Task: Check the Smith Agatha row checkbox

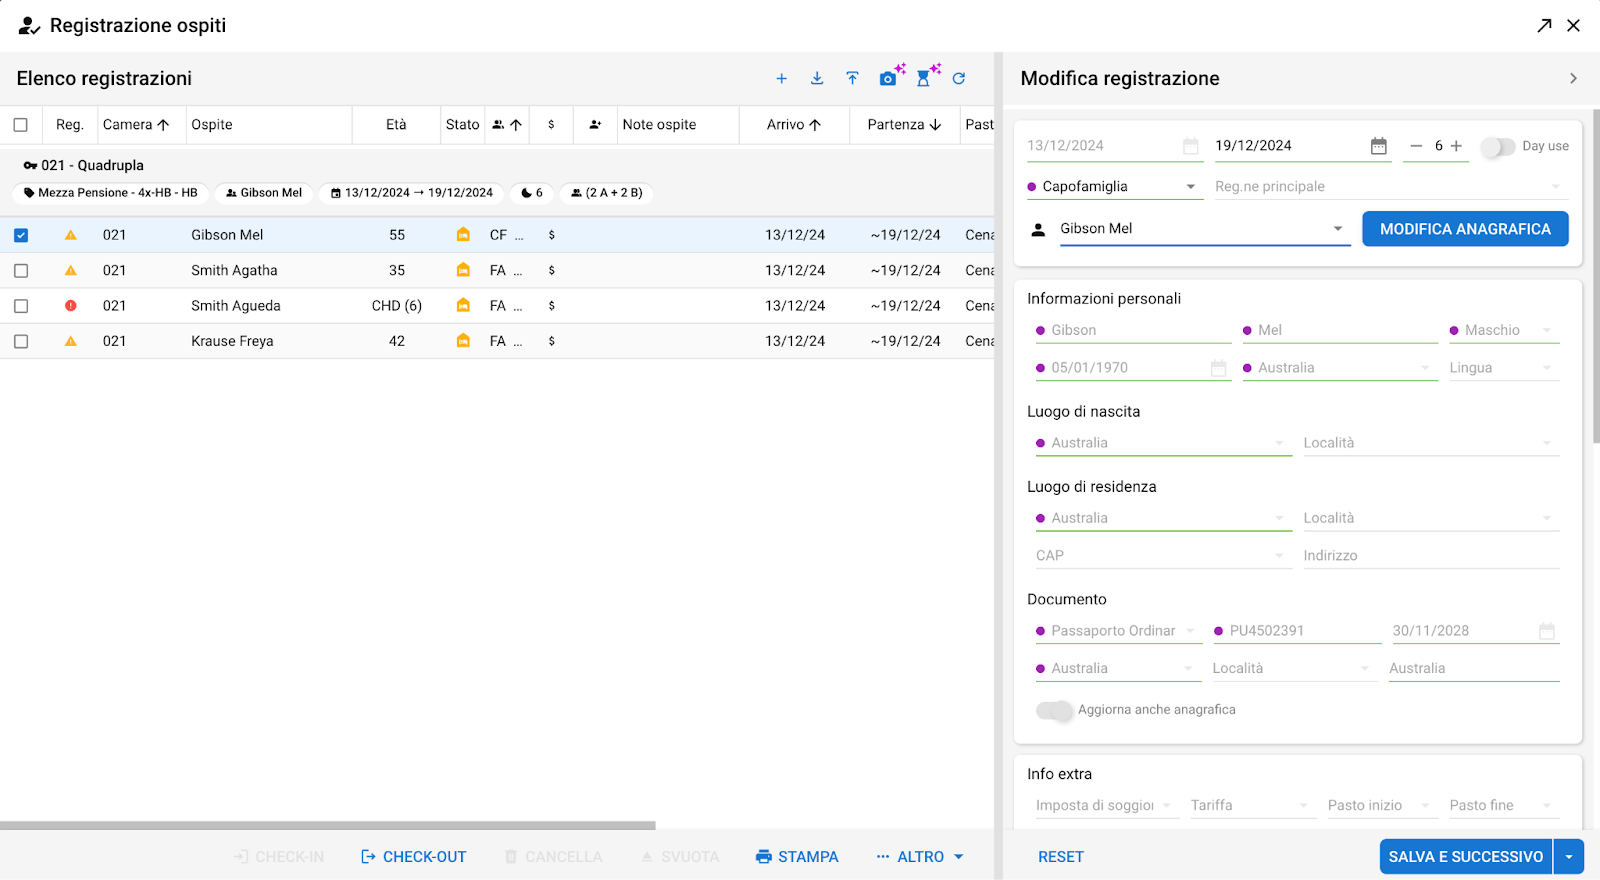Action: pyautogui.click(x=21, y=271)
